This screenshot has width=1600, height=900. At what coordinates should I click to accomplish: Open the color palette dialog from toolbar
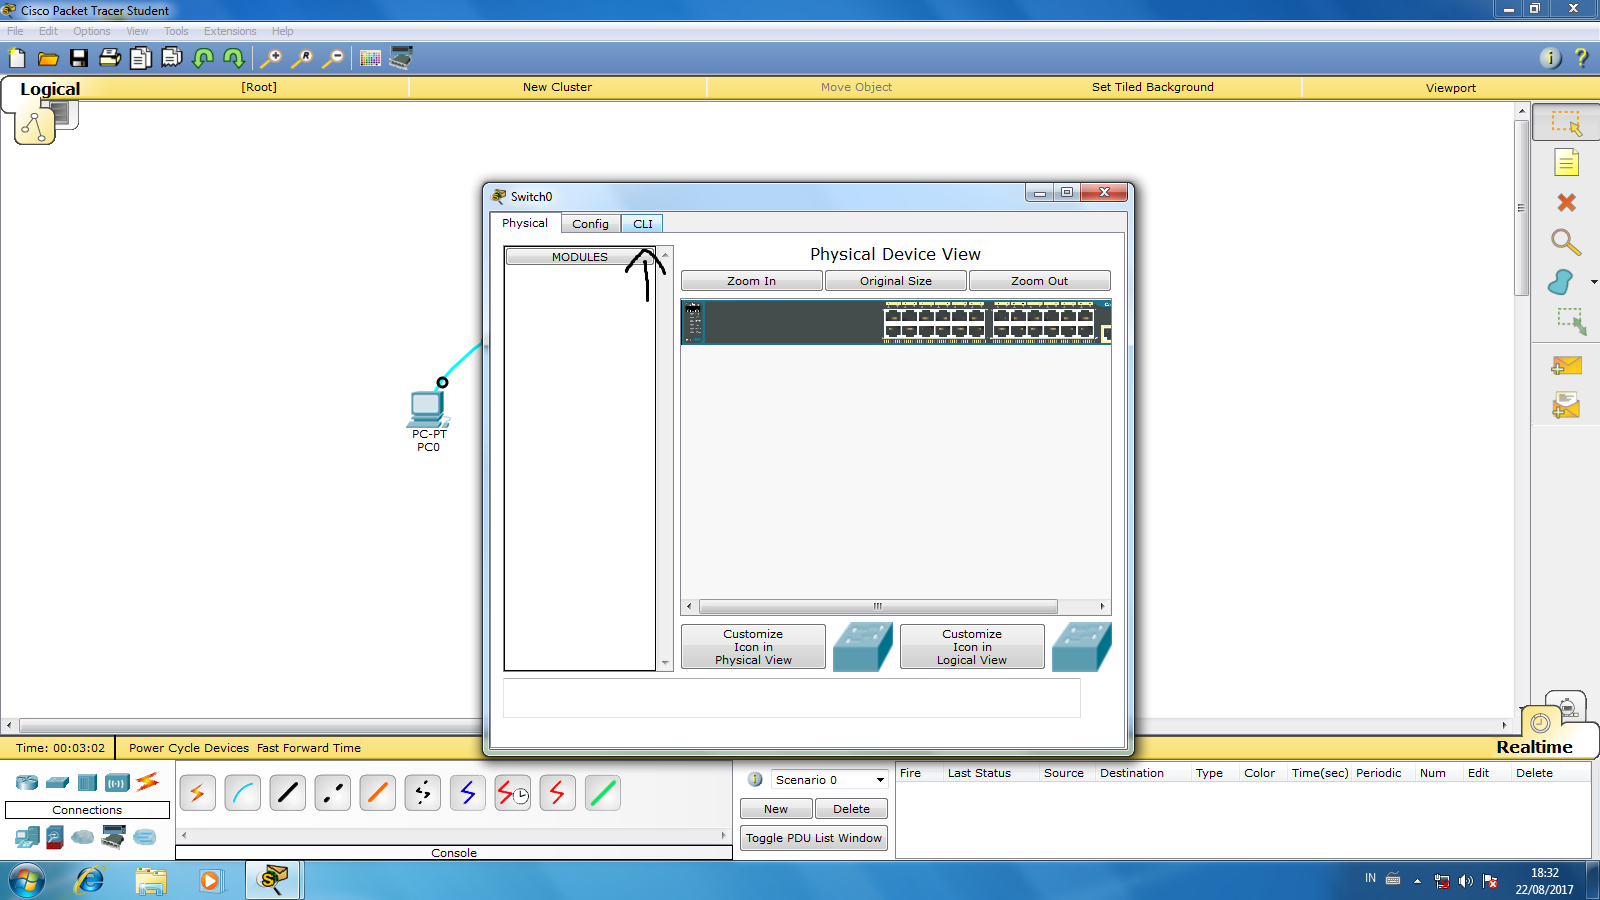[369, 58]
